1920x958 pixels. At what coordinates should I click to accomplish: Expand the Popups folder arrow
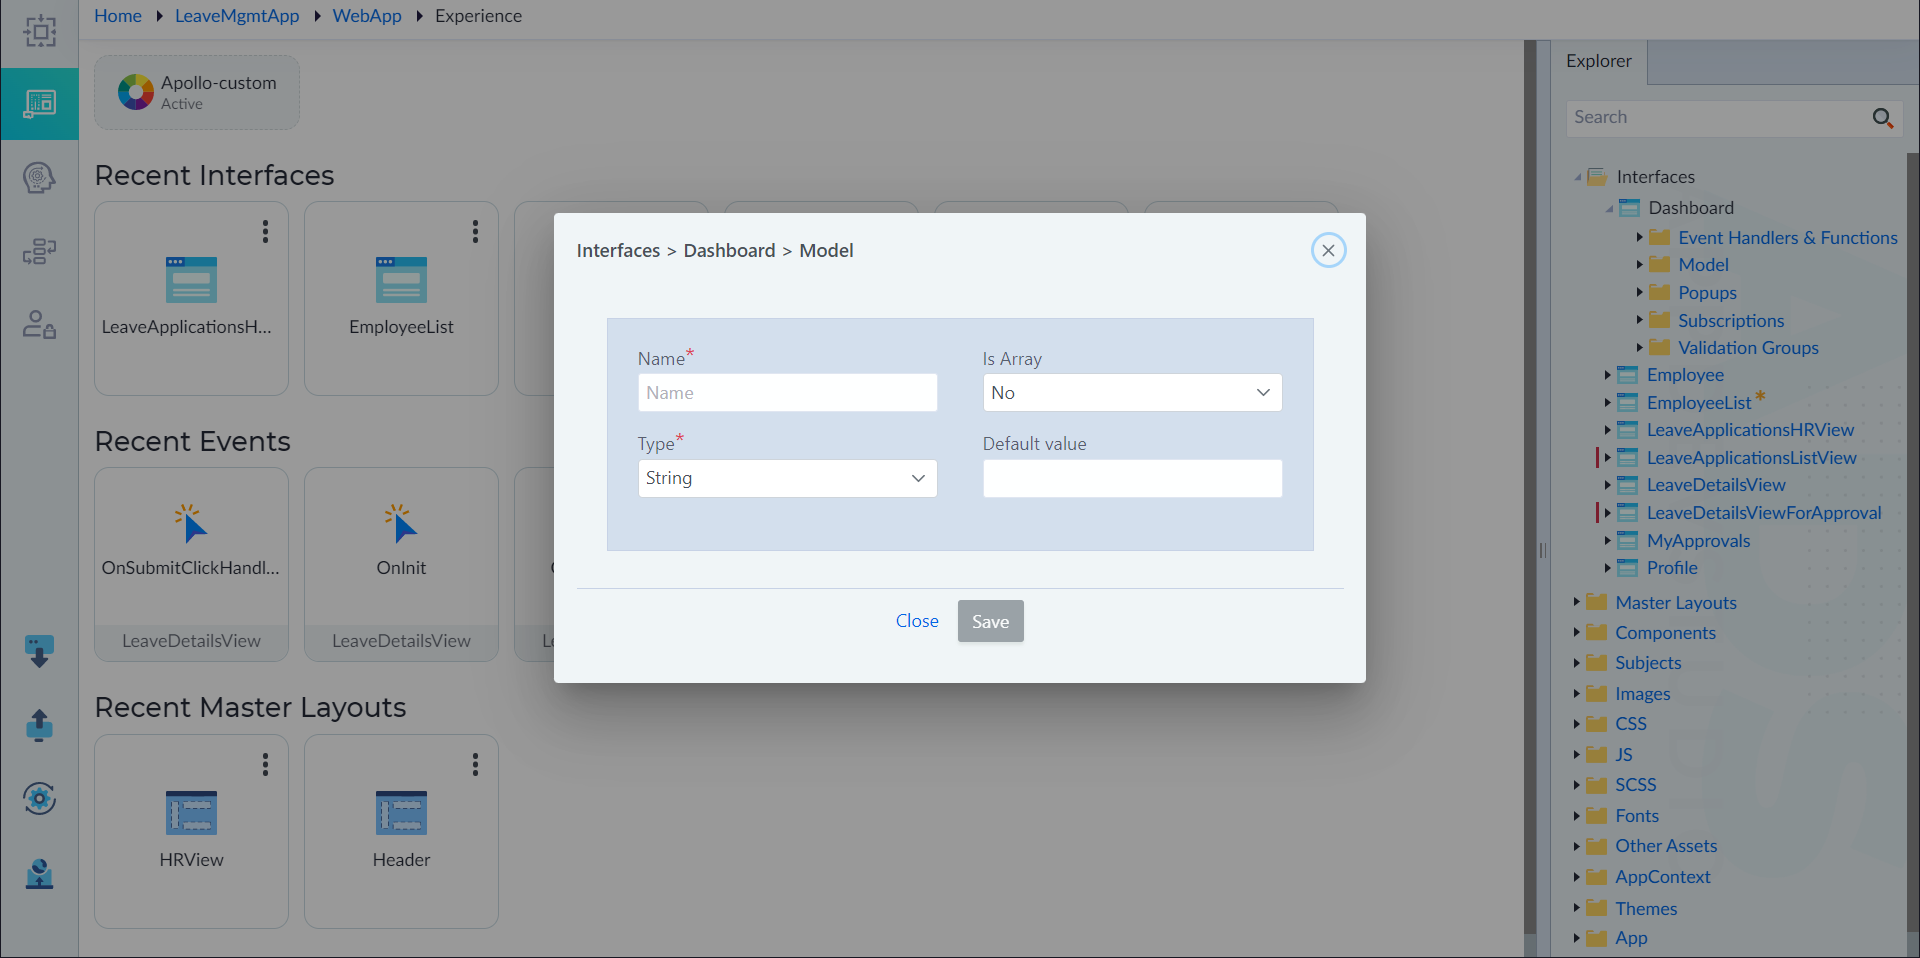(1640, 292)
